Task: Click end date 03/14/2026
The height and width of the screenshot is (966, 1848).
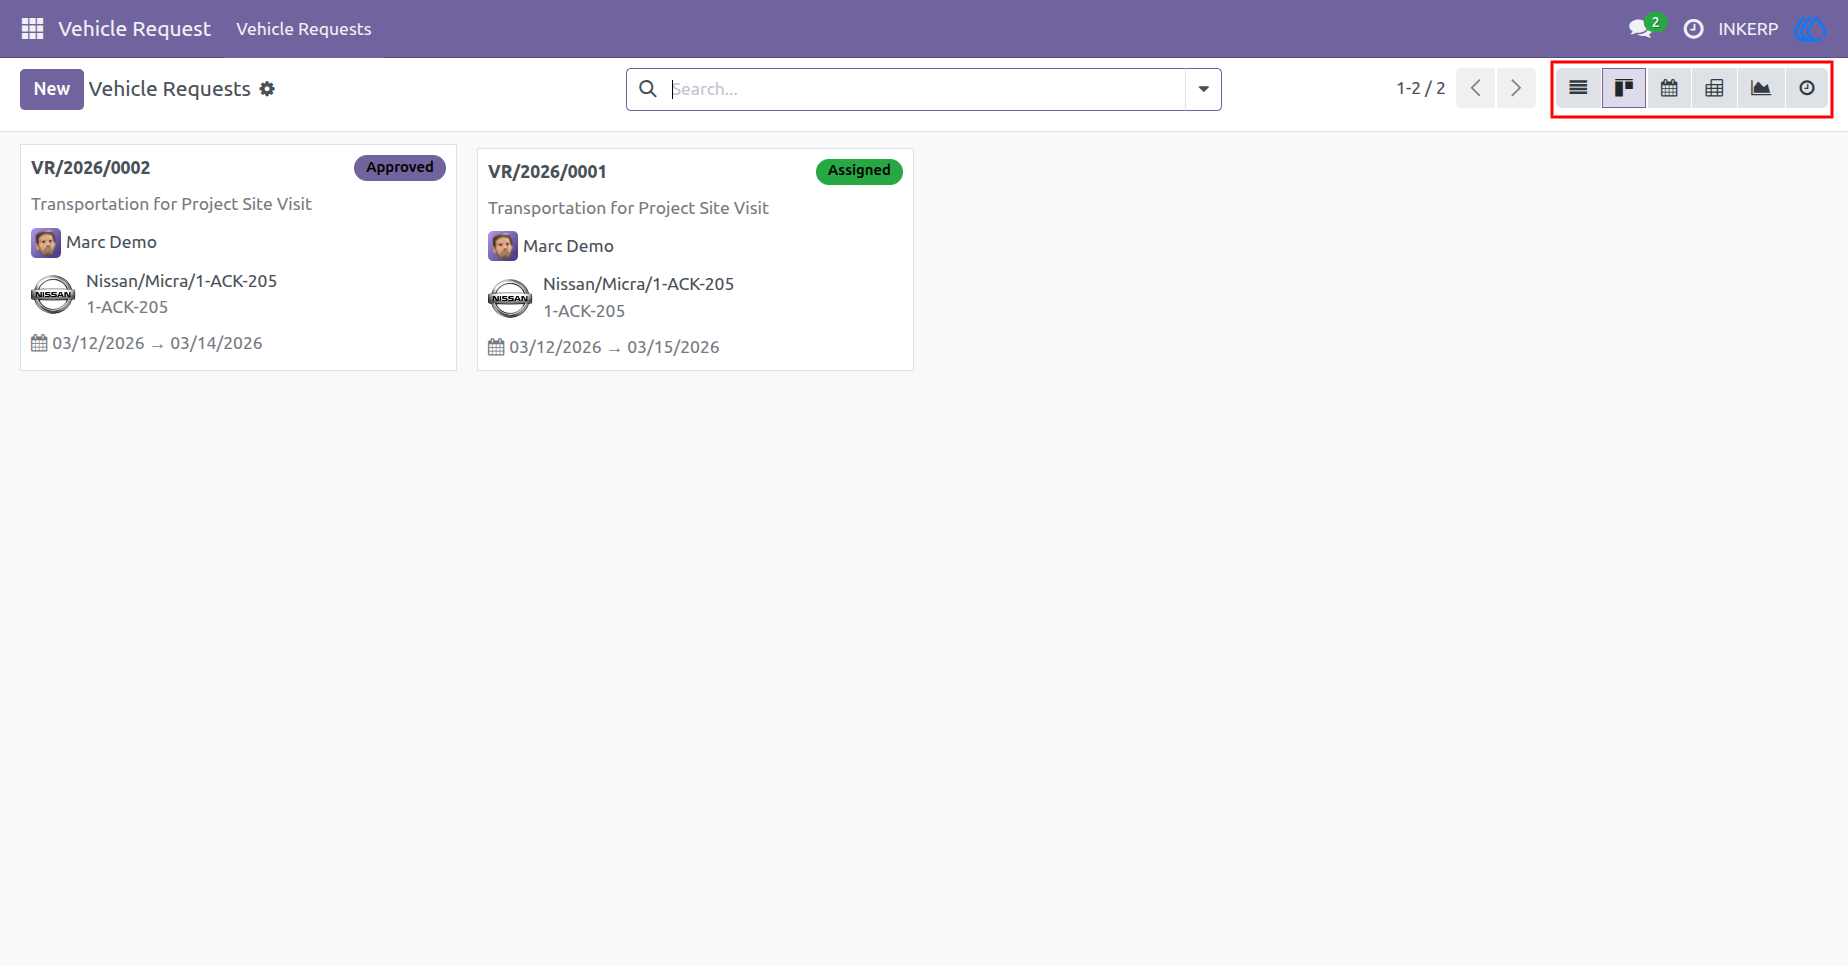Action: pos(216,343)
